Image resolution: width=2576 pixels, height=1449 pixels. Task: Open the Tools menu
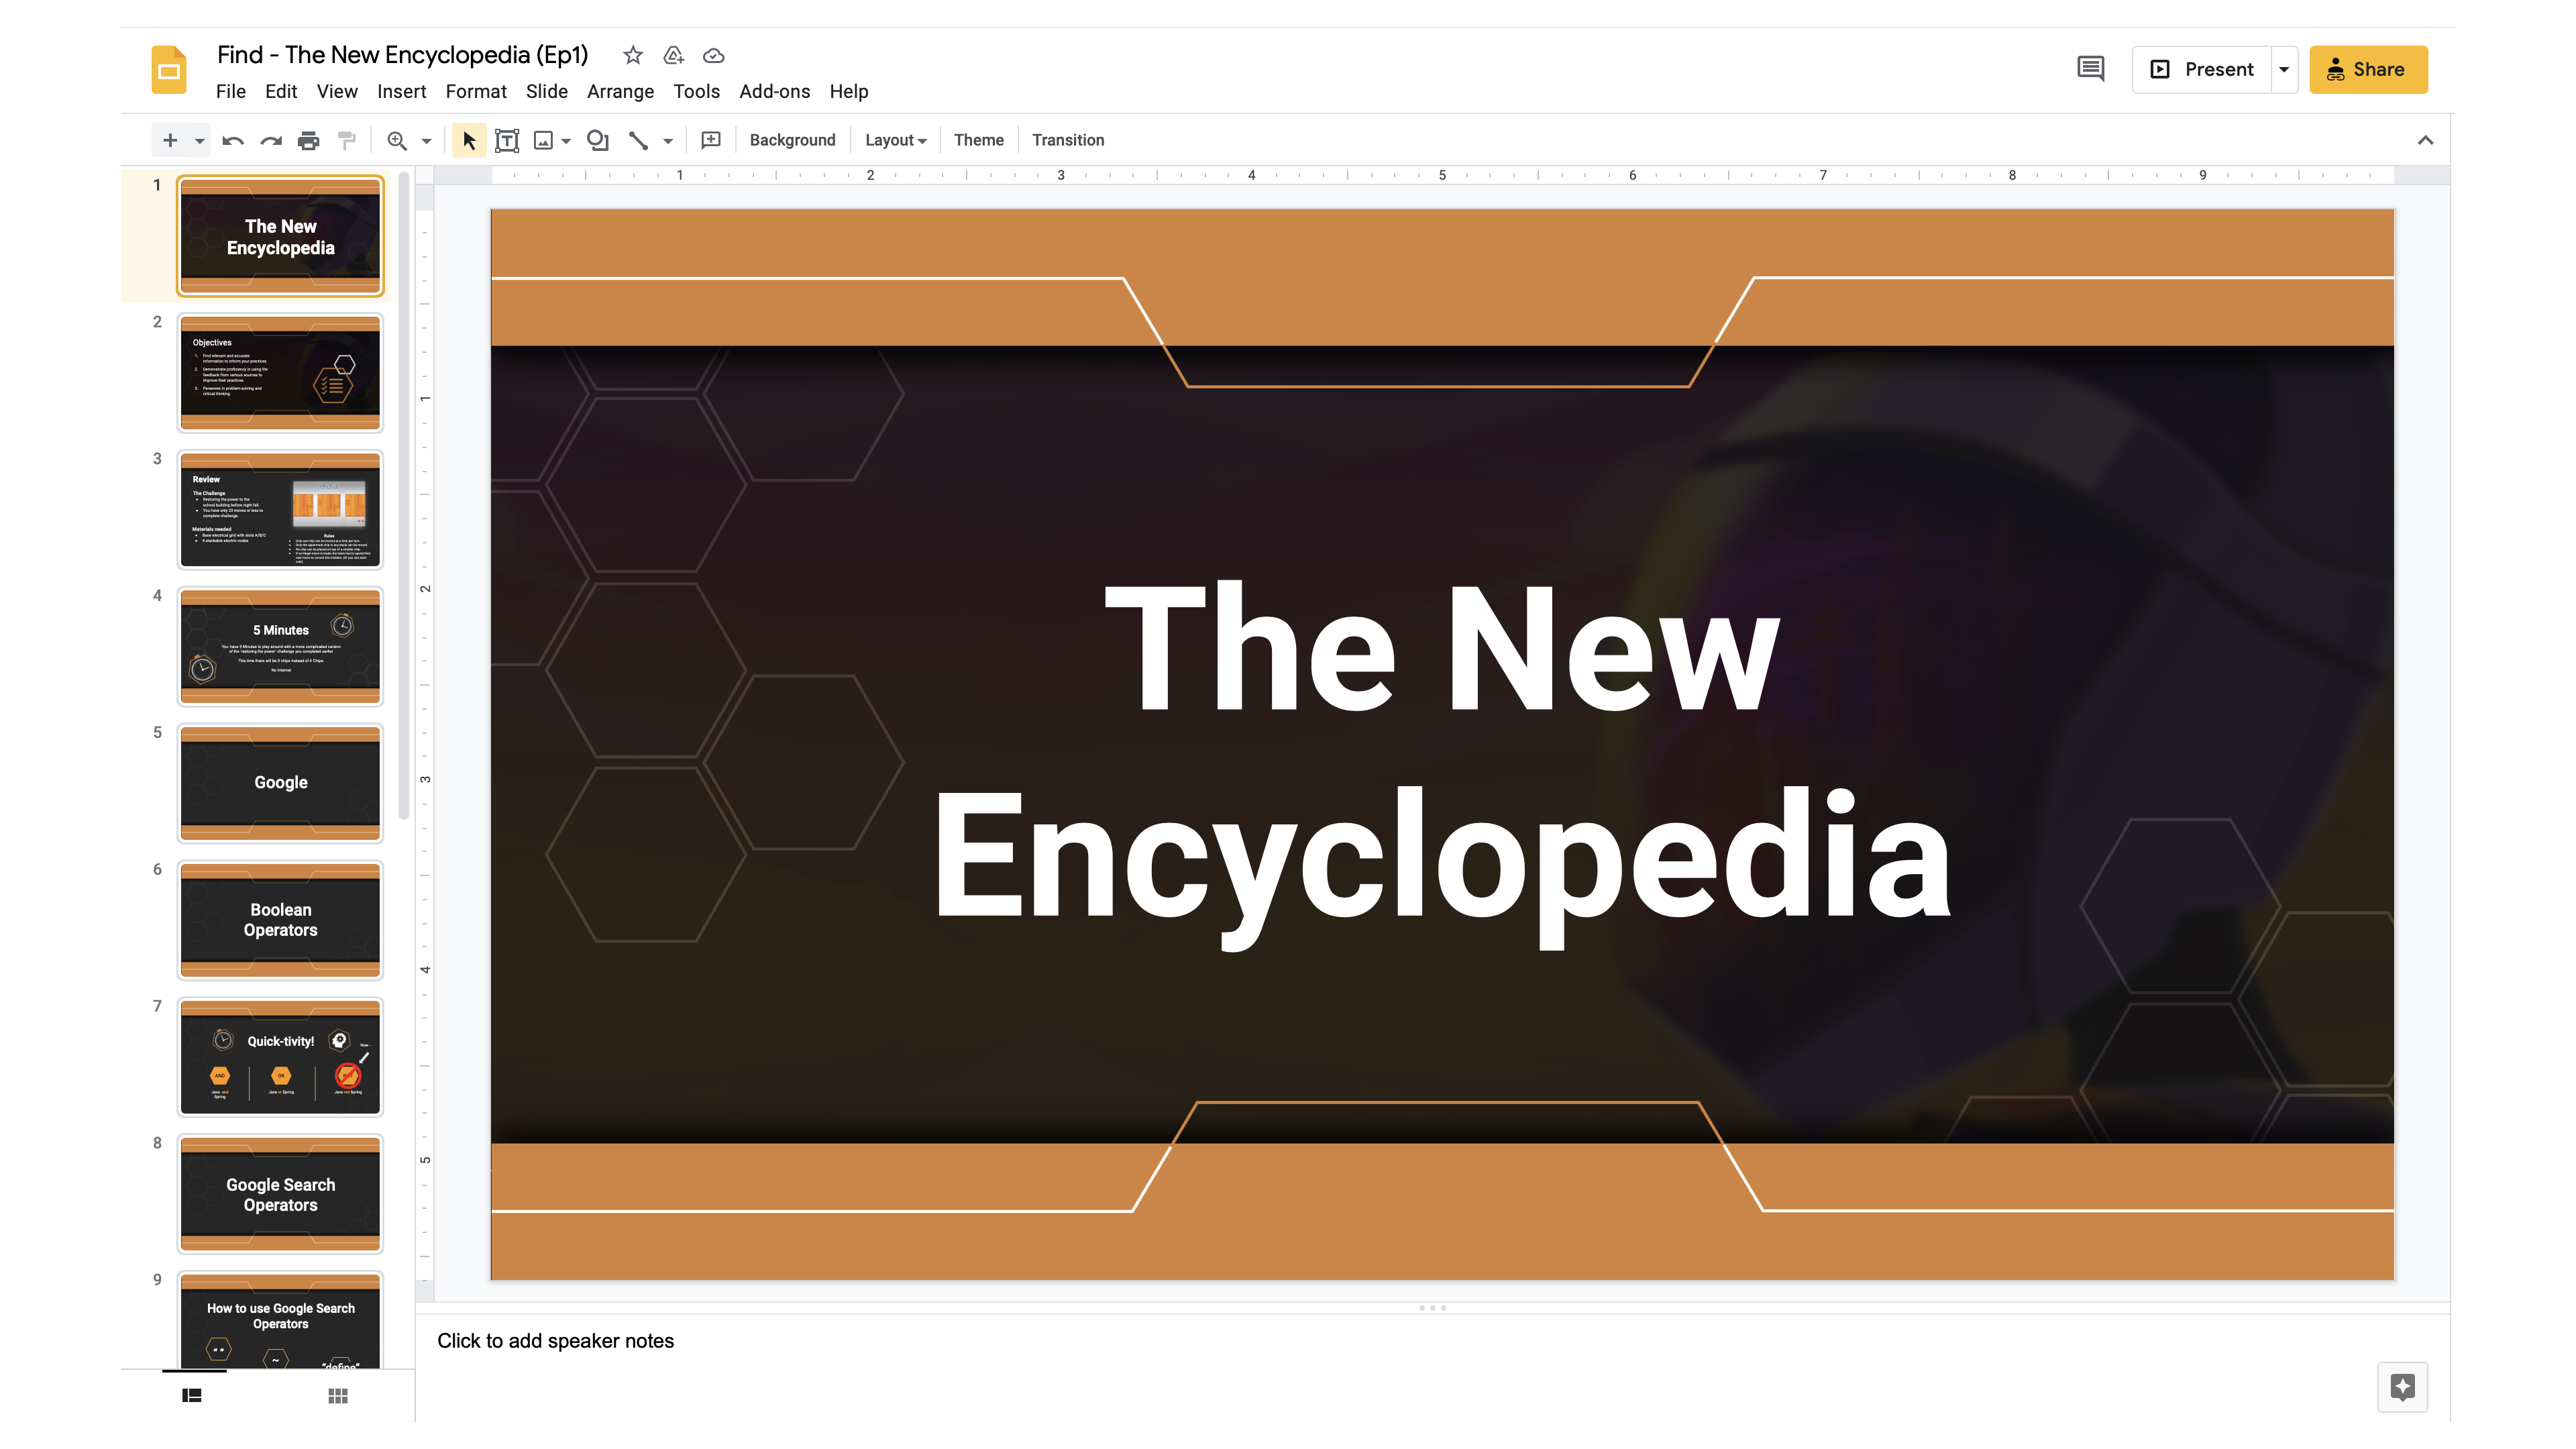696,91
